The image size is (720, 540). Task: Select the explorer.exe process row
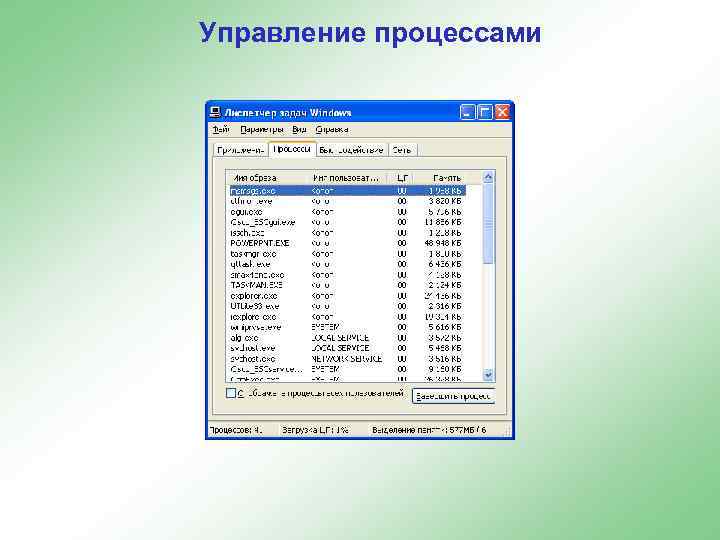tap(348, 296)
